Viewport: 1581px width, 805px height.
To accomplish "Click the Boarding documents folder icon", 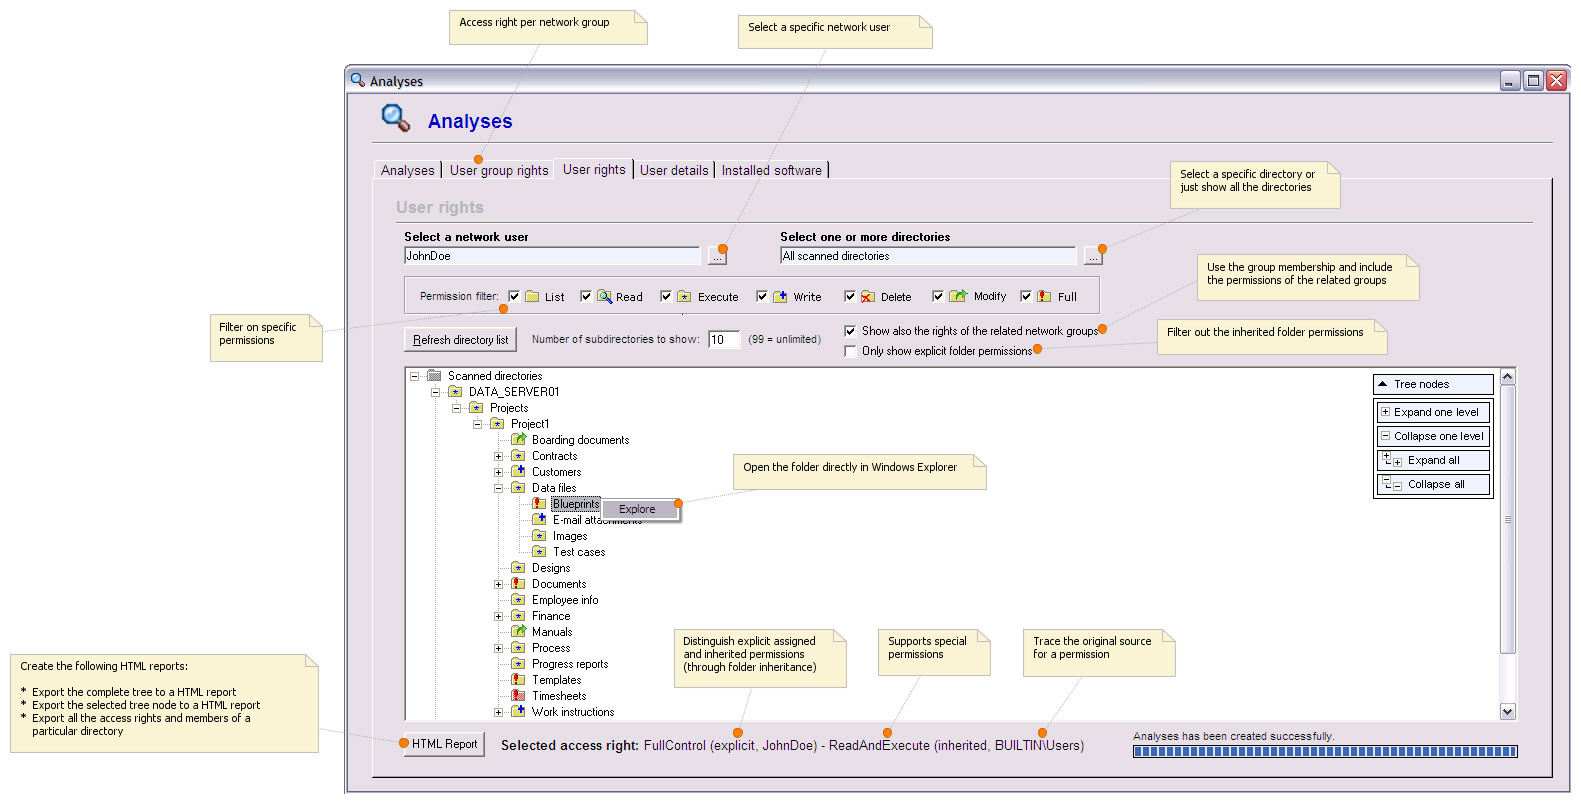I will click(518, 440).
